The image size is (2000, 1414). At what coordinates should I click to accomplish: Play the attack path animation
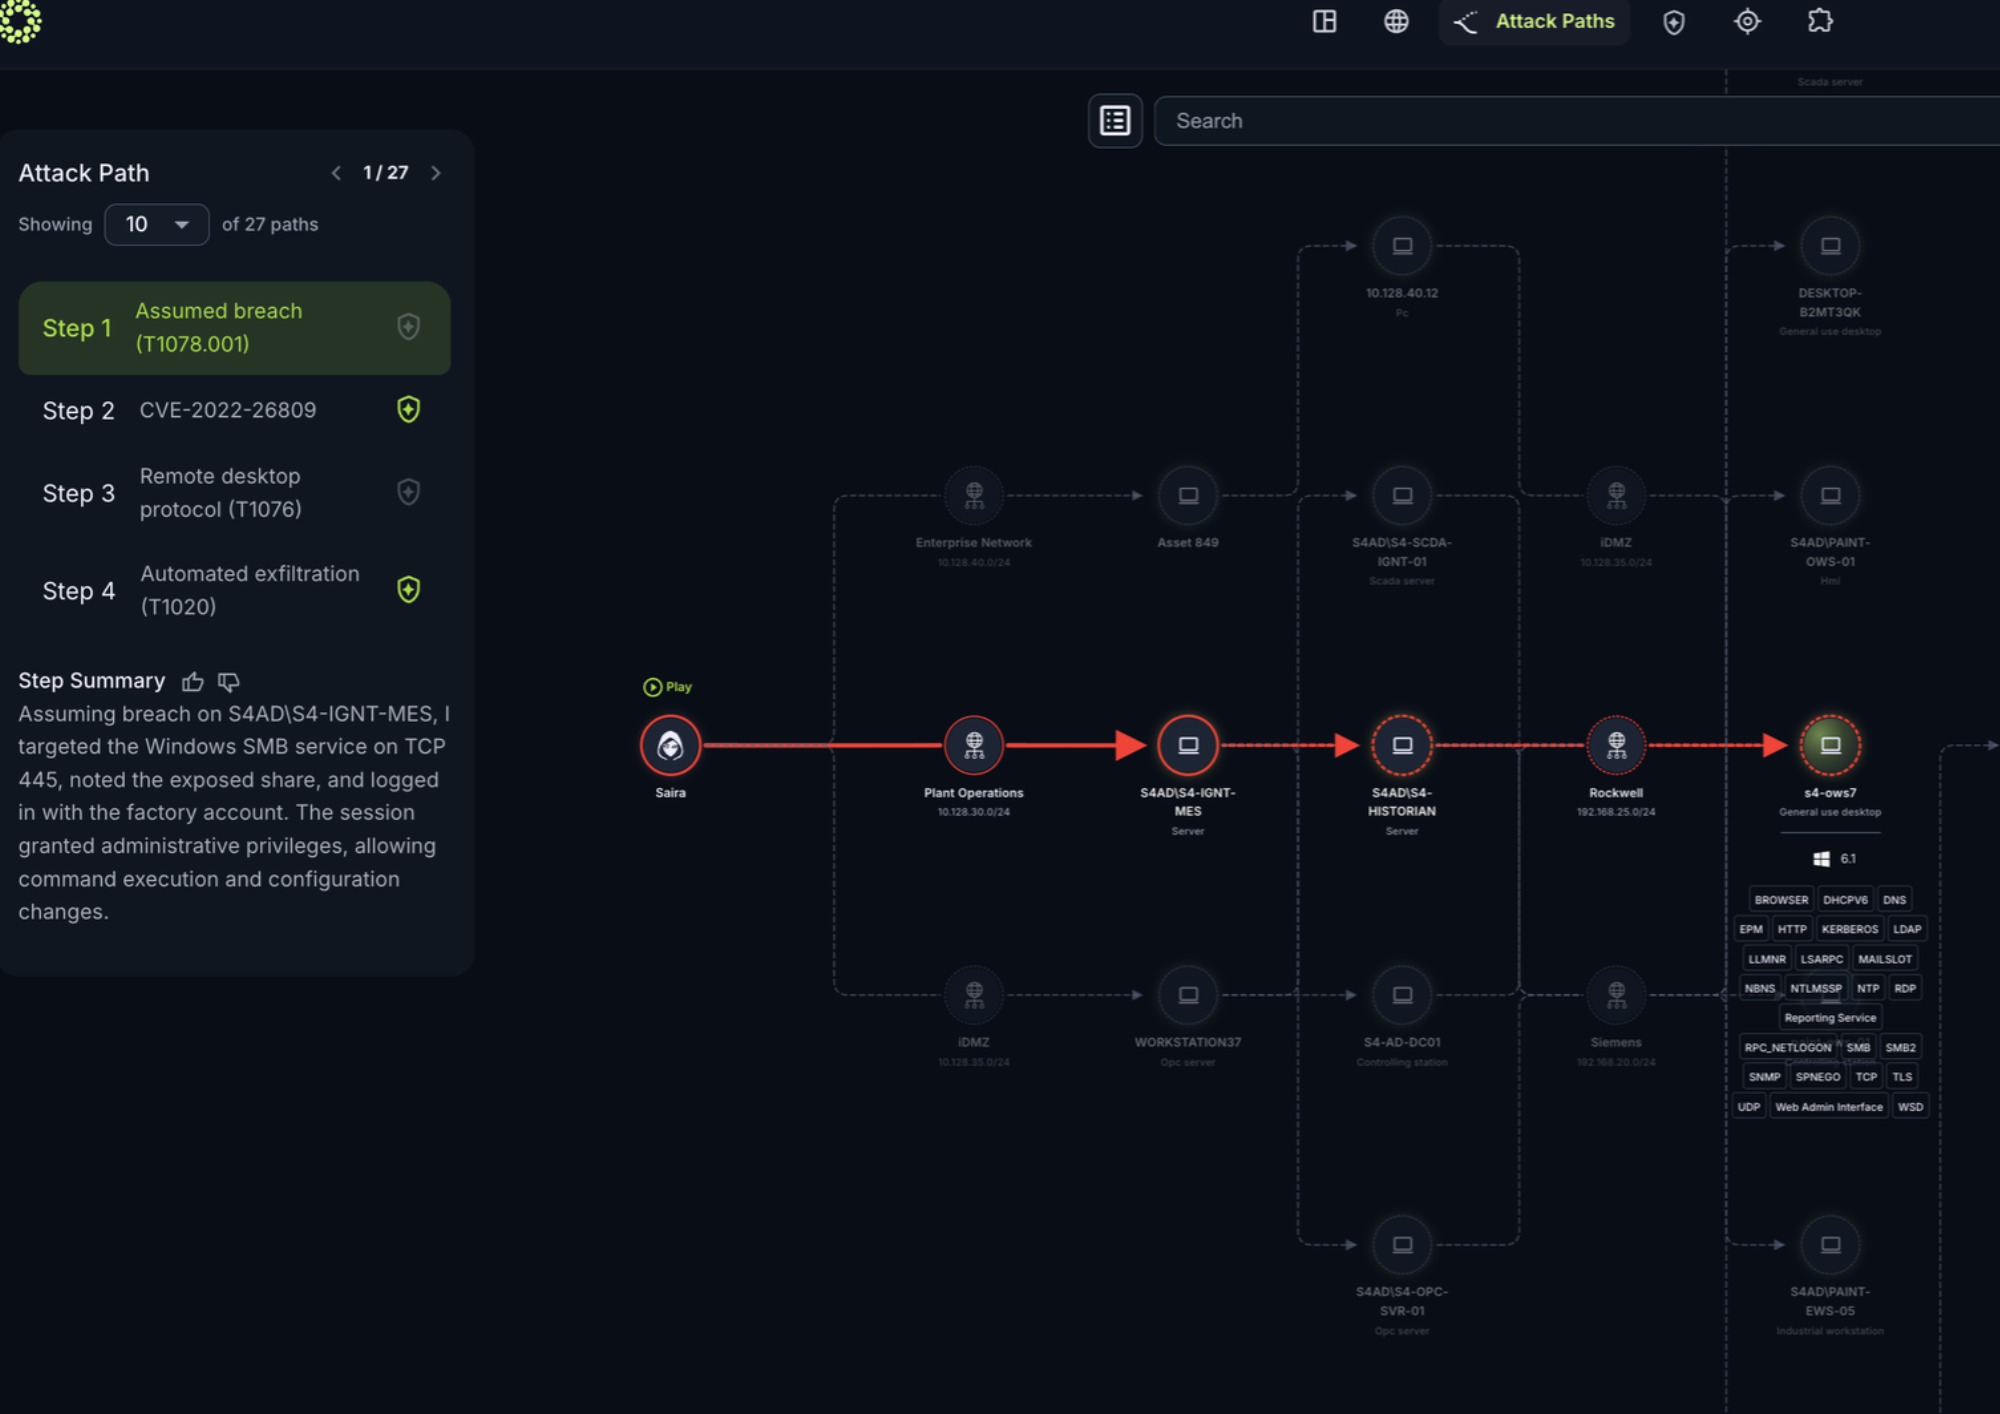[667, 687]
